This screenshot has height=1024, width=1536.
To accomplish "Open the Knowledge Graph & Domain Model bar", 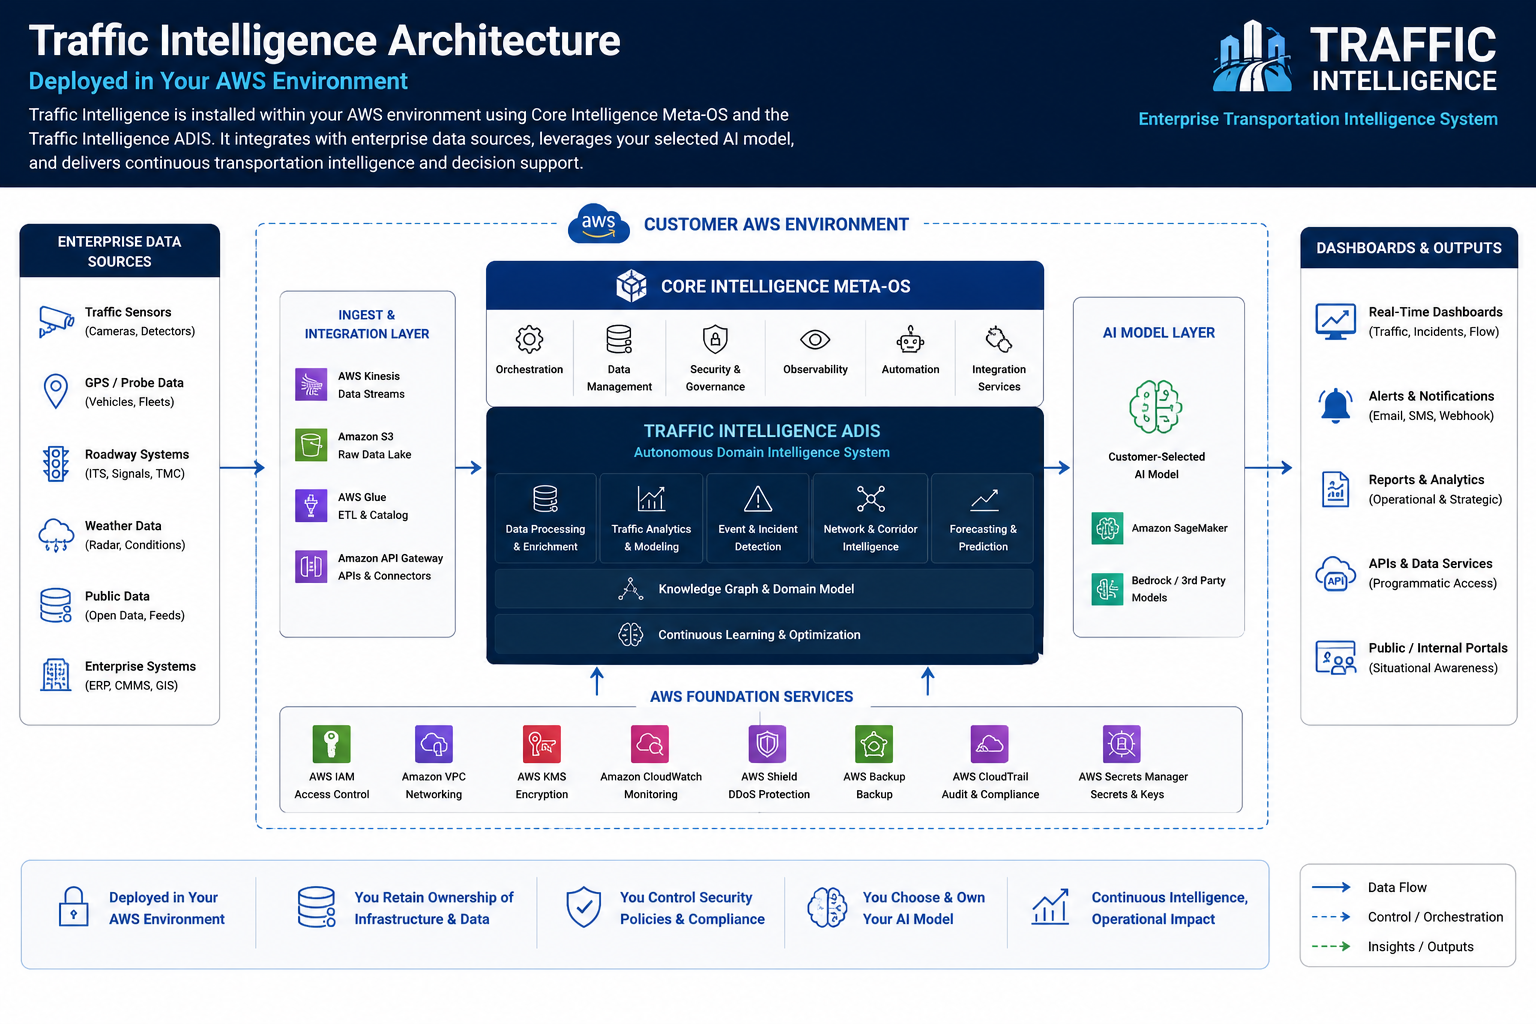I will (764, 589).
